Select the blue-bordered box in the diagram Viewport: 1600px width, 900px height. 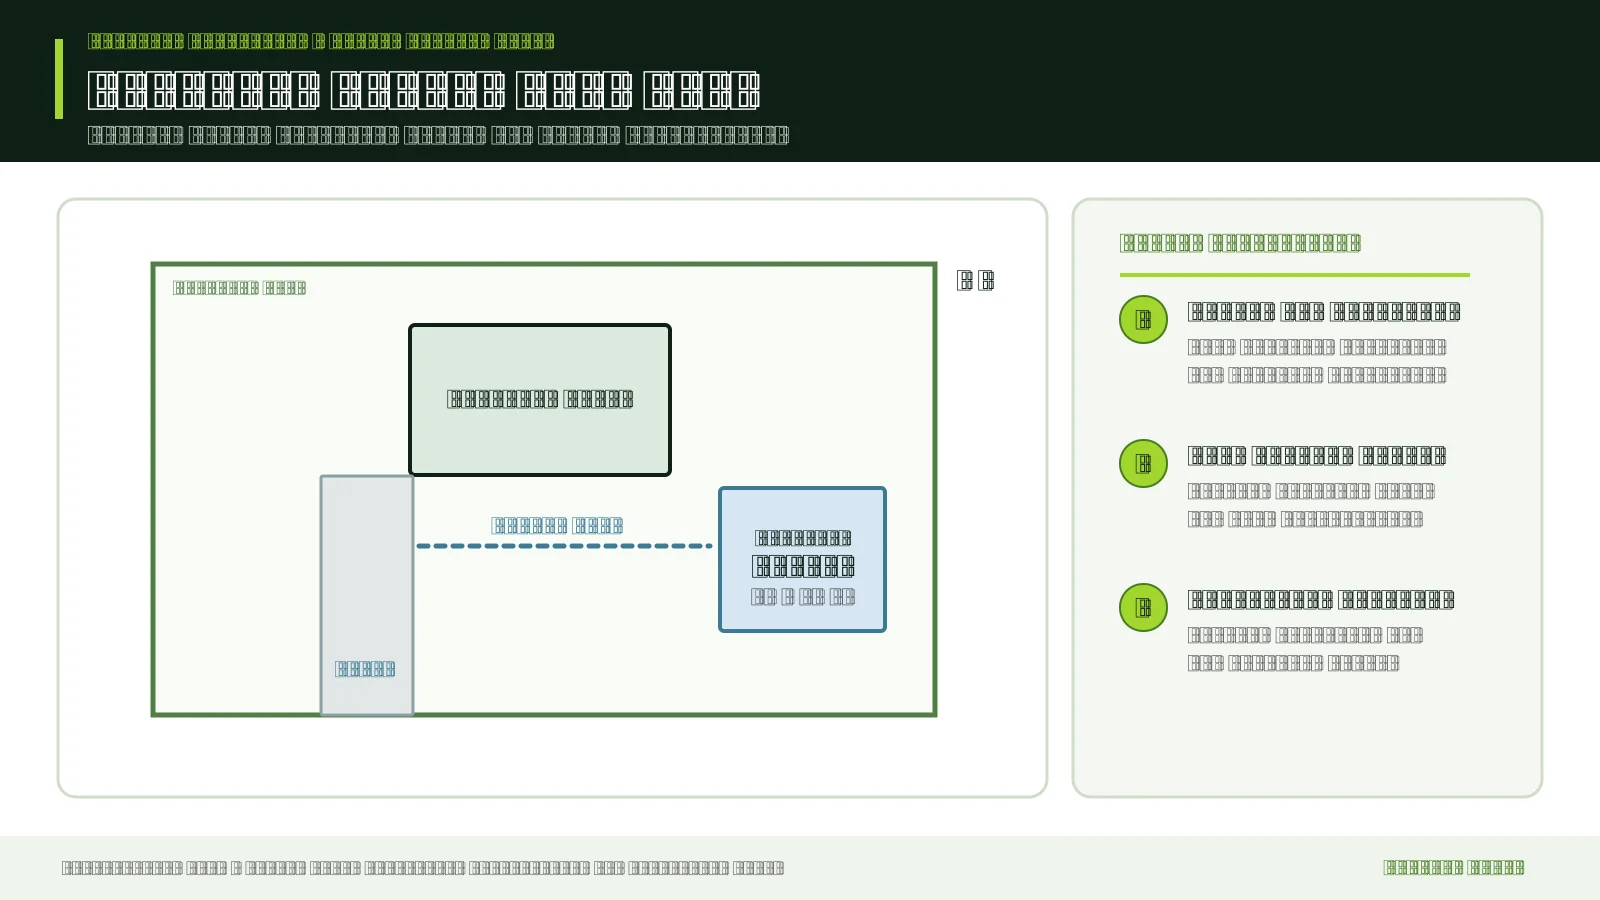click(802, 560)
